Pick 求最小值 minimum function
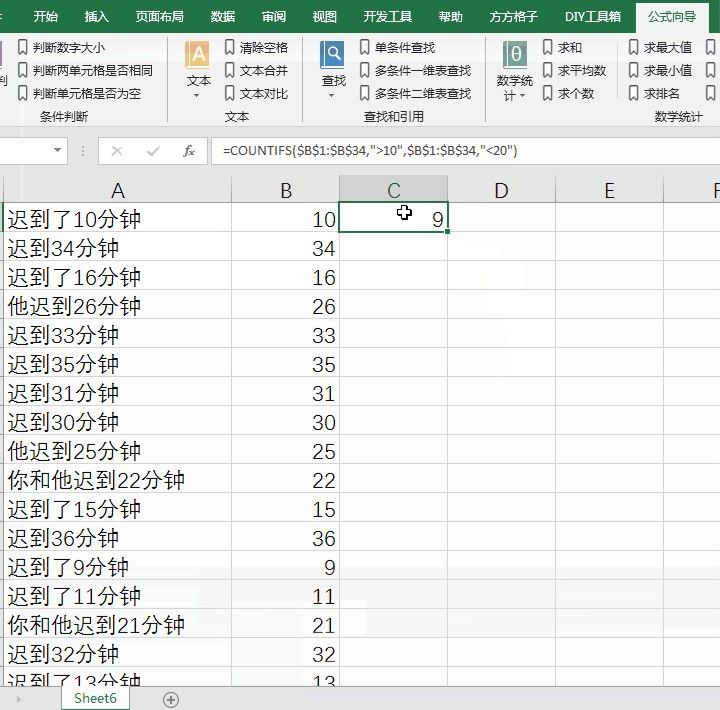Screen dimensions: 720x710 coord(660,70)
